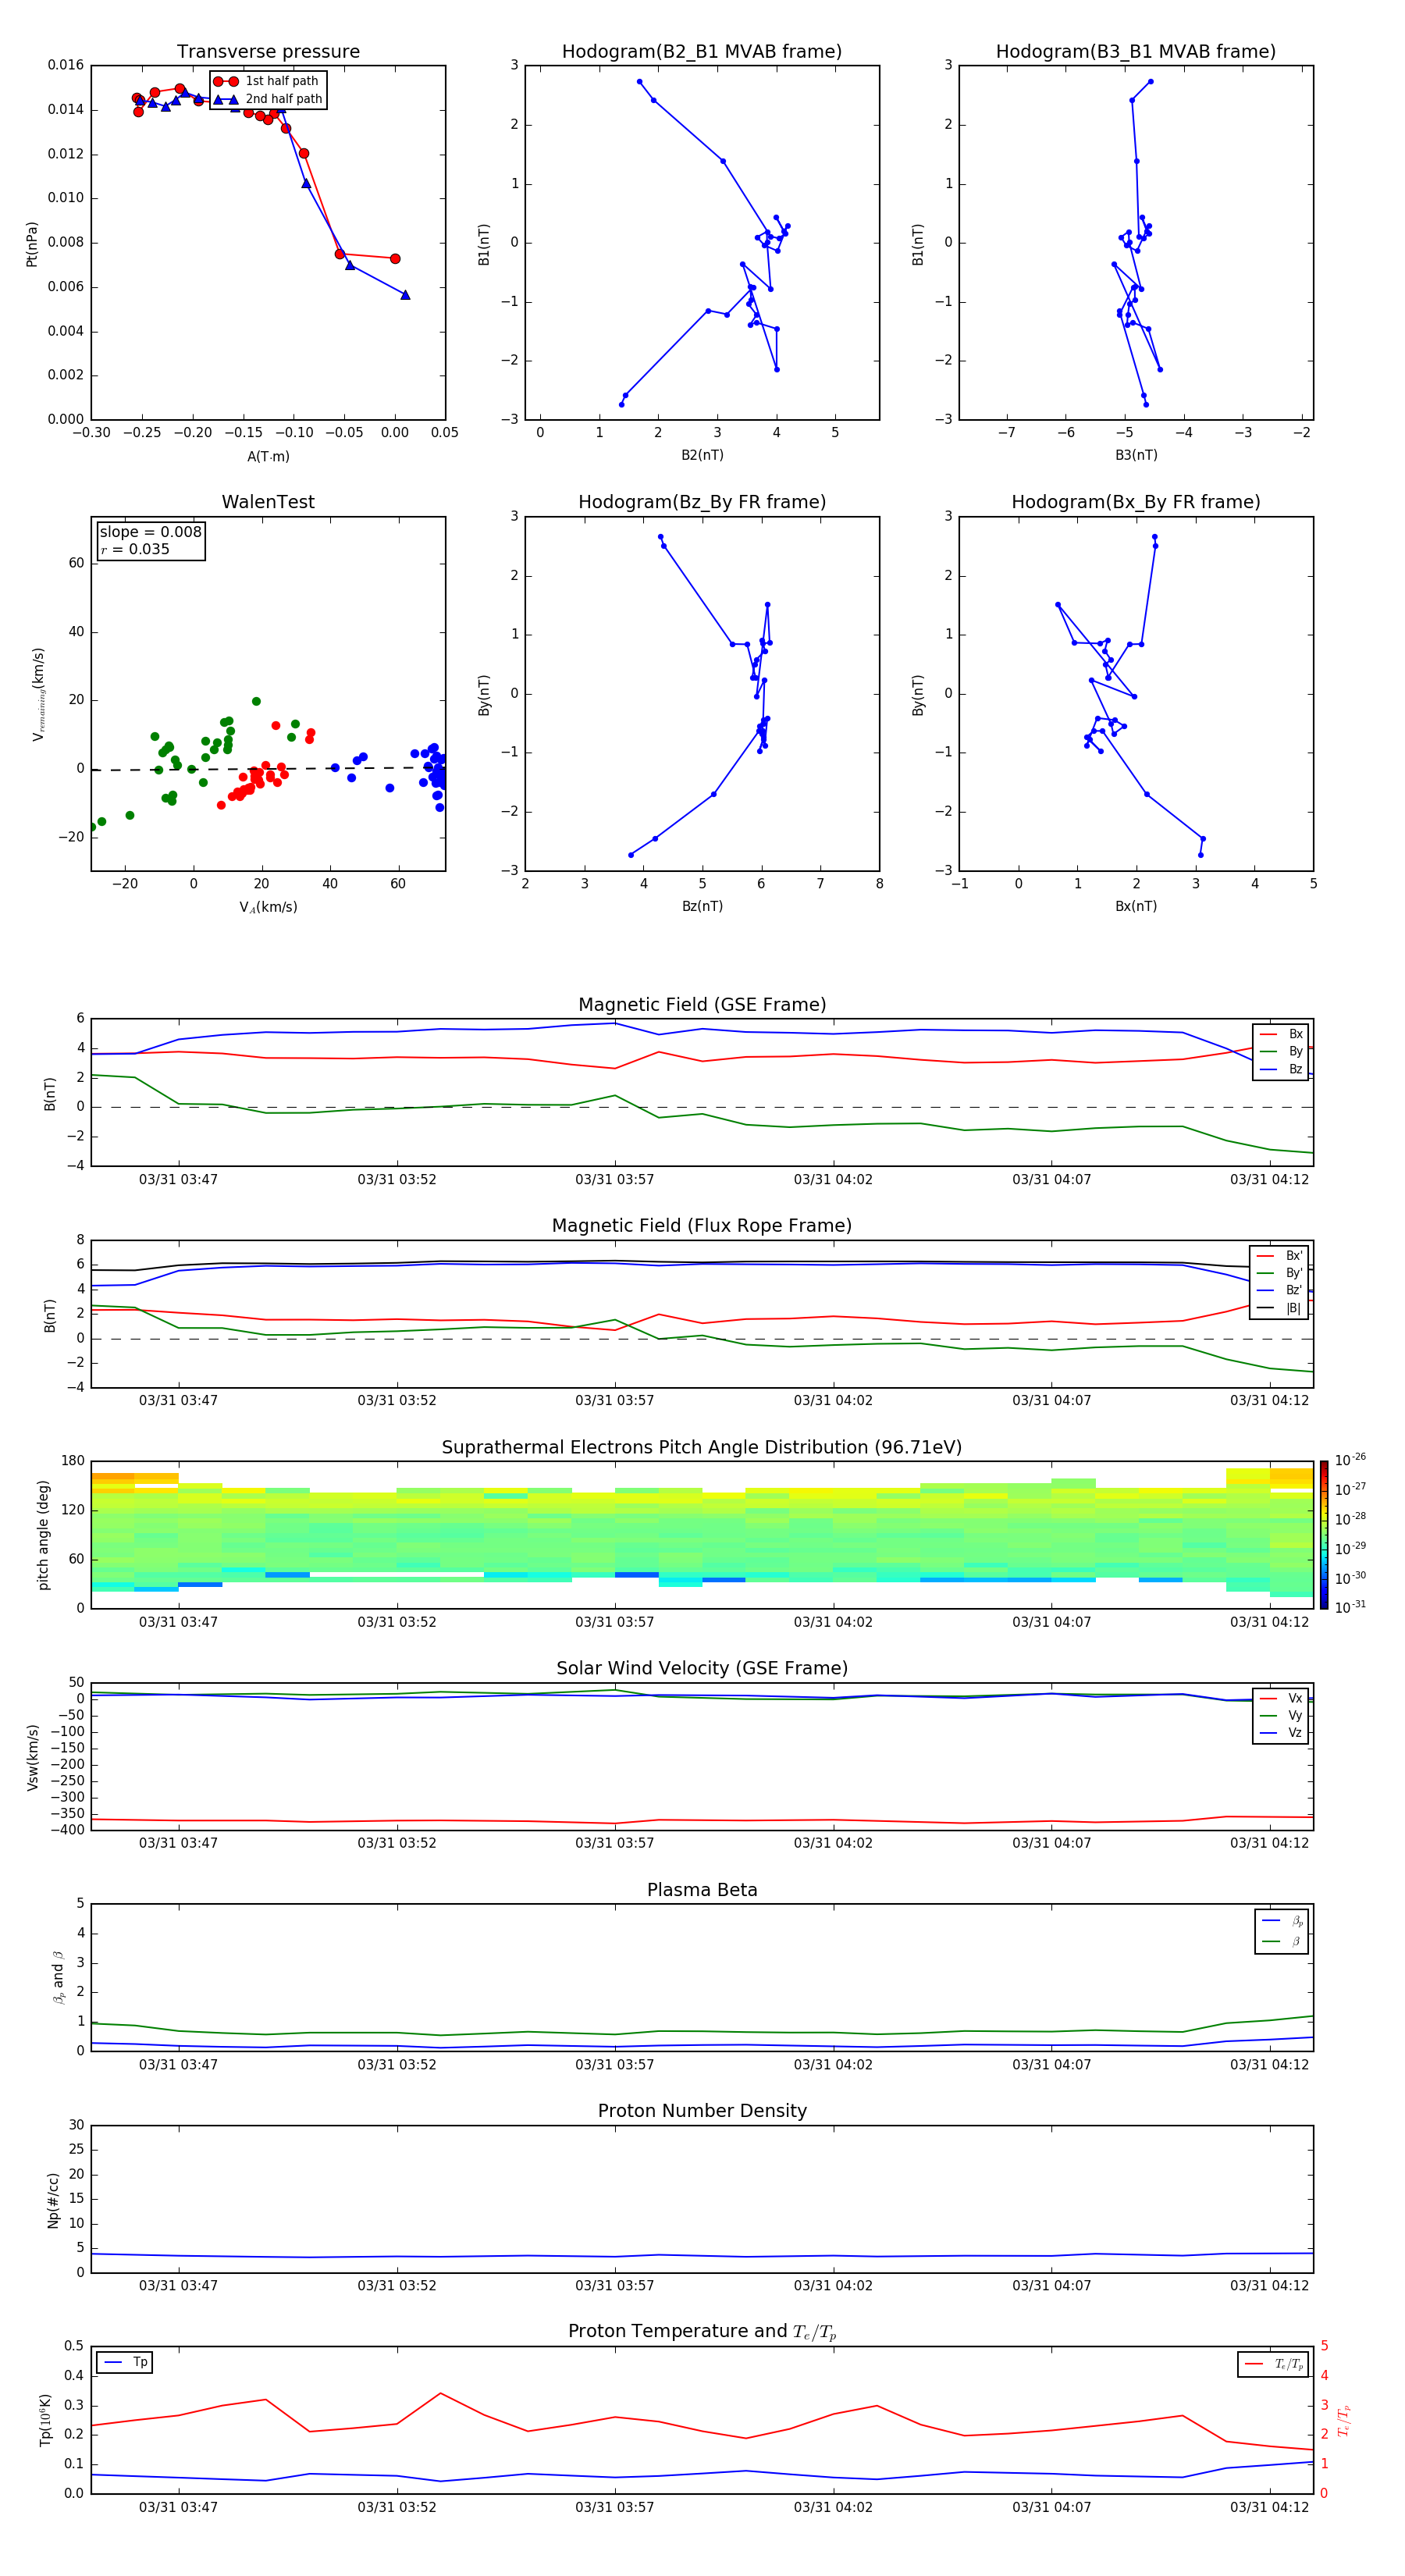
Task: Click the '1st half path' legend entry
Action: (x=266, y=81)
